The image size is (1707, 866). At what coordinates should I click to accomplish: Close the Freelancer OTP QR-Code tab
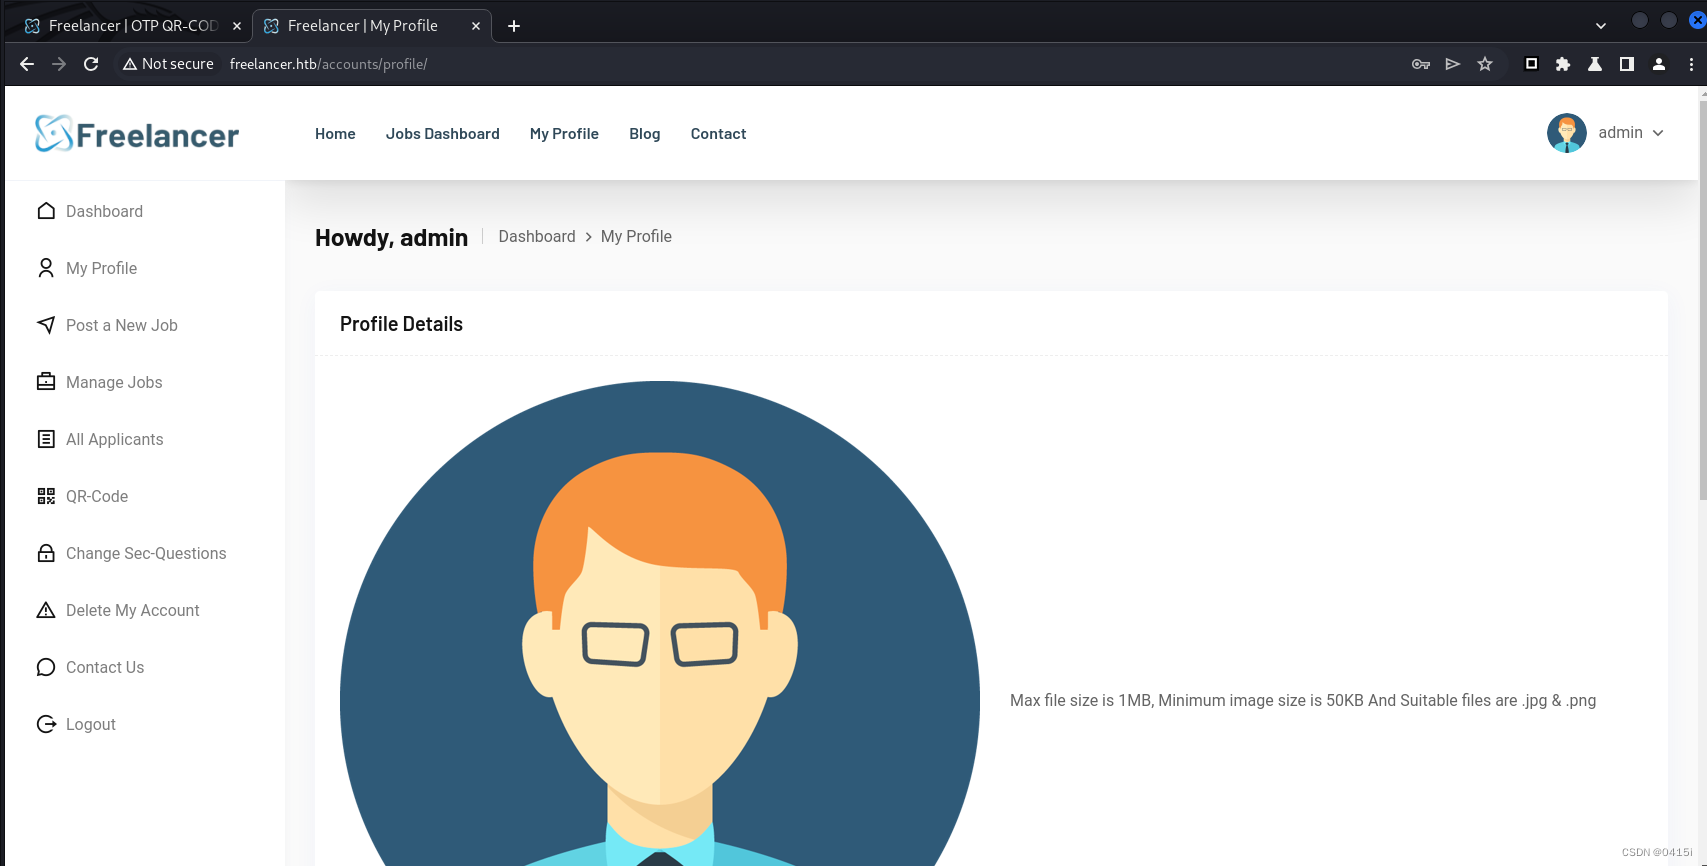pyautogui.click(x=237, y=26)
